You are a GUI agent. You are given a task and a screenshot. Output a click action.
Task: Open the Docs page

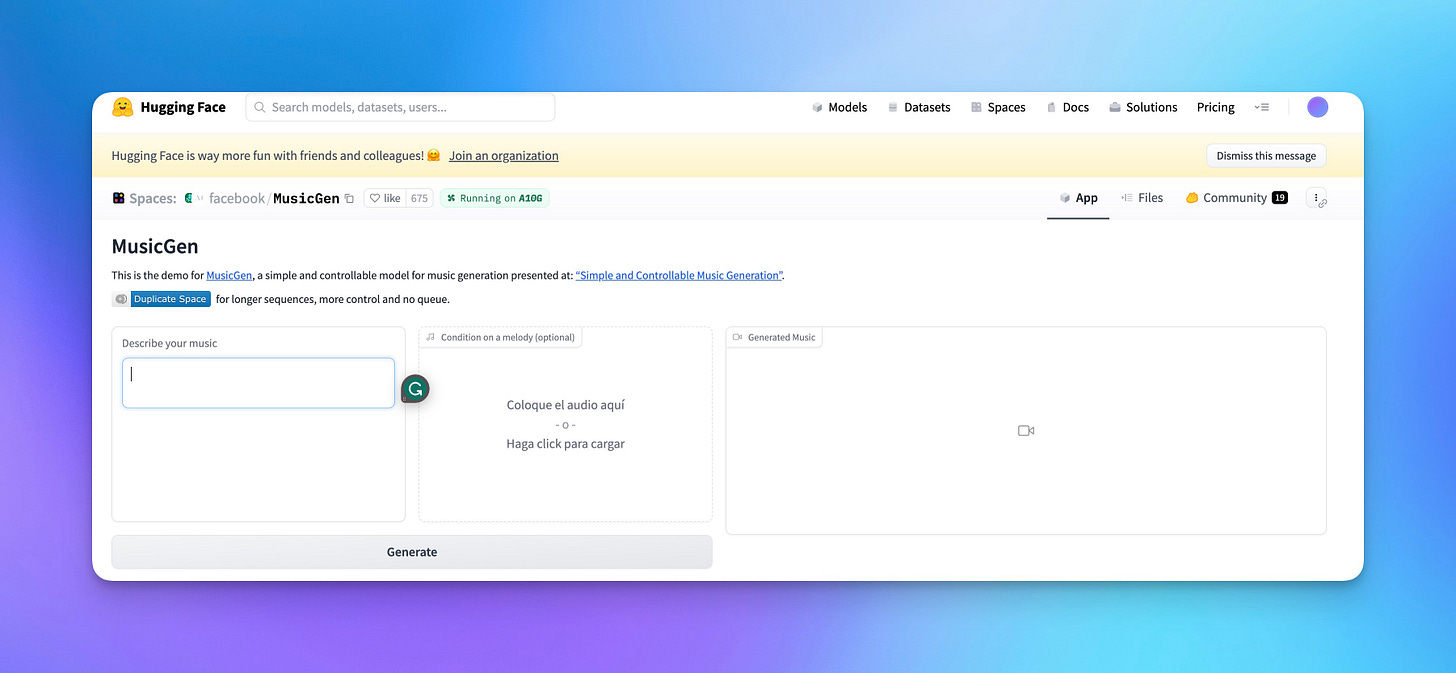[x=1067, y=107]
